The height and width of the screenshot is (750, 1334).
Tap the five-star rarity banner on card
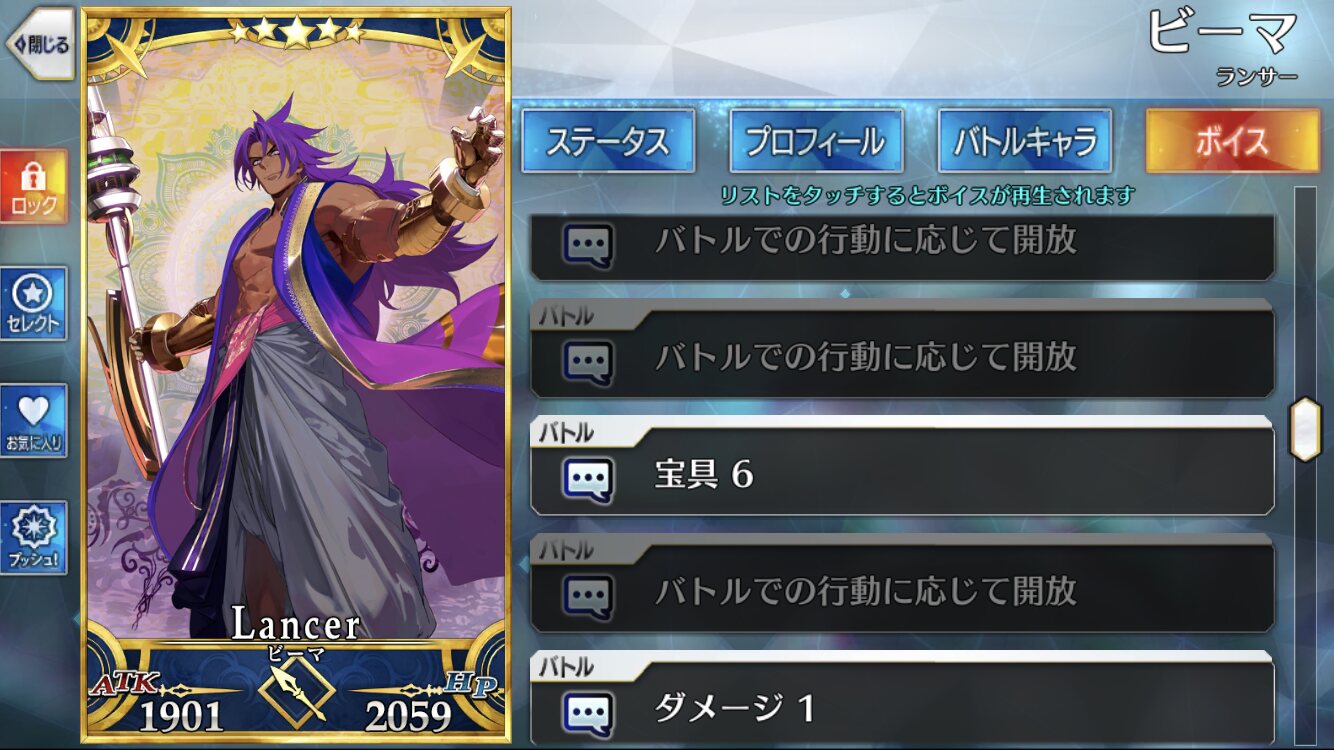297,32
